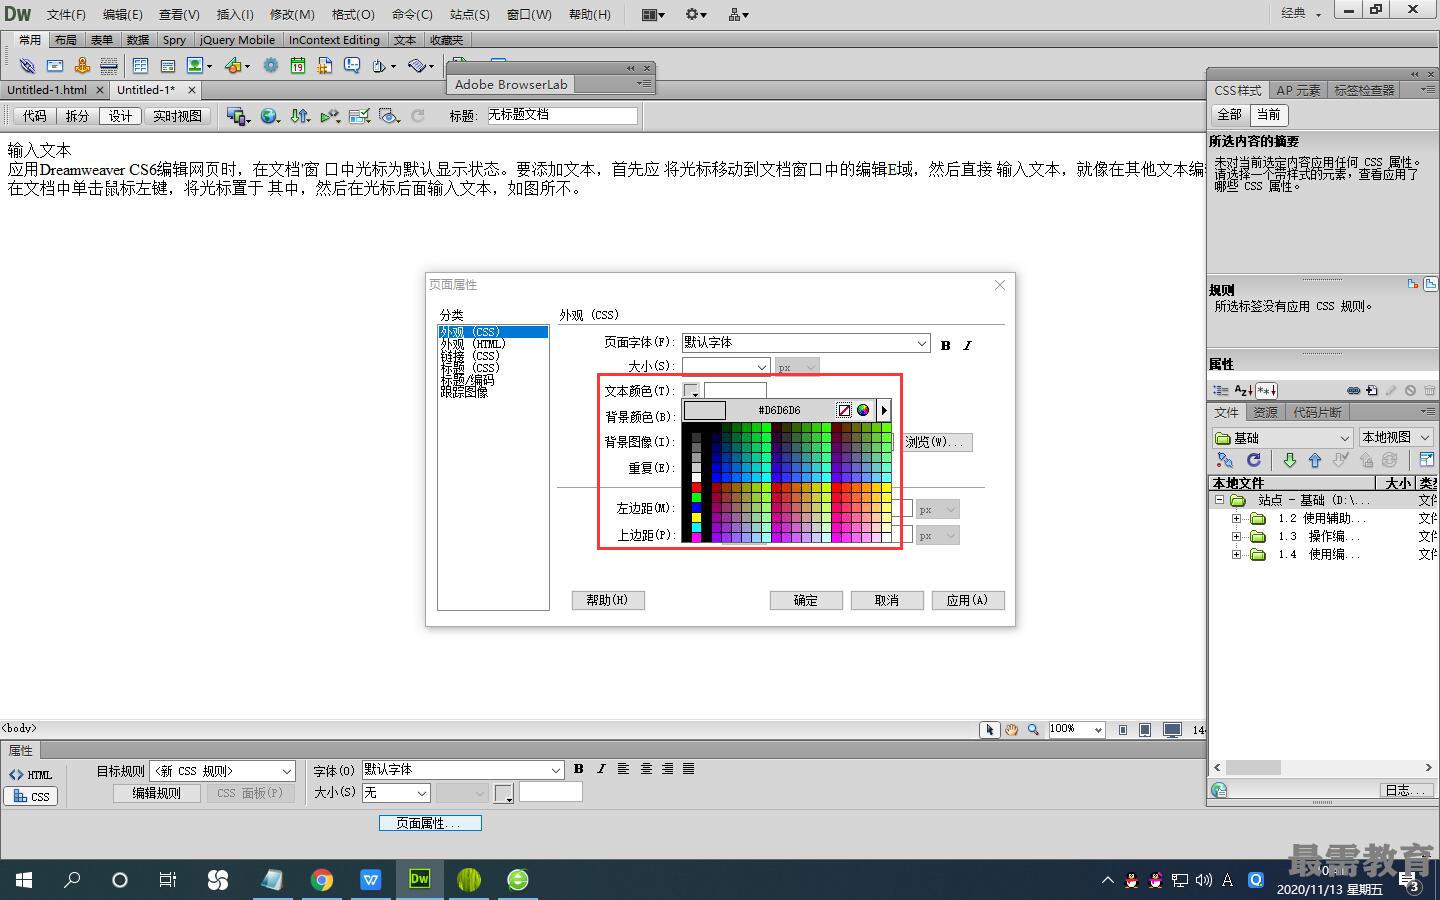
Task: Insert a hyperlink from the Common toolbar
Action: pyautogui.click(x=27, y=66)
